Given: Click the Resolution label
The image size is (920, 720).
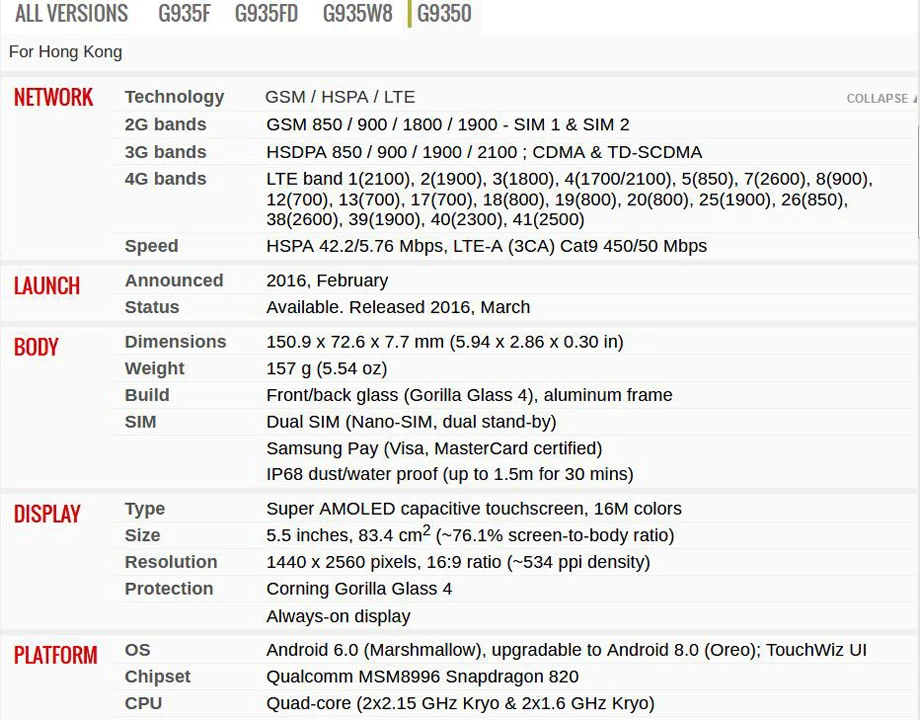Looking at the screenshot, I should (171, 562).
